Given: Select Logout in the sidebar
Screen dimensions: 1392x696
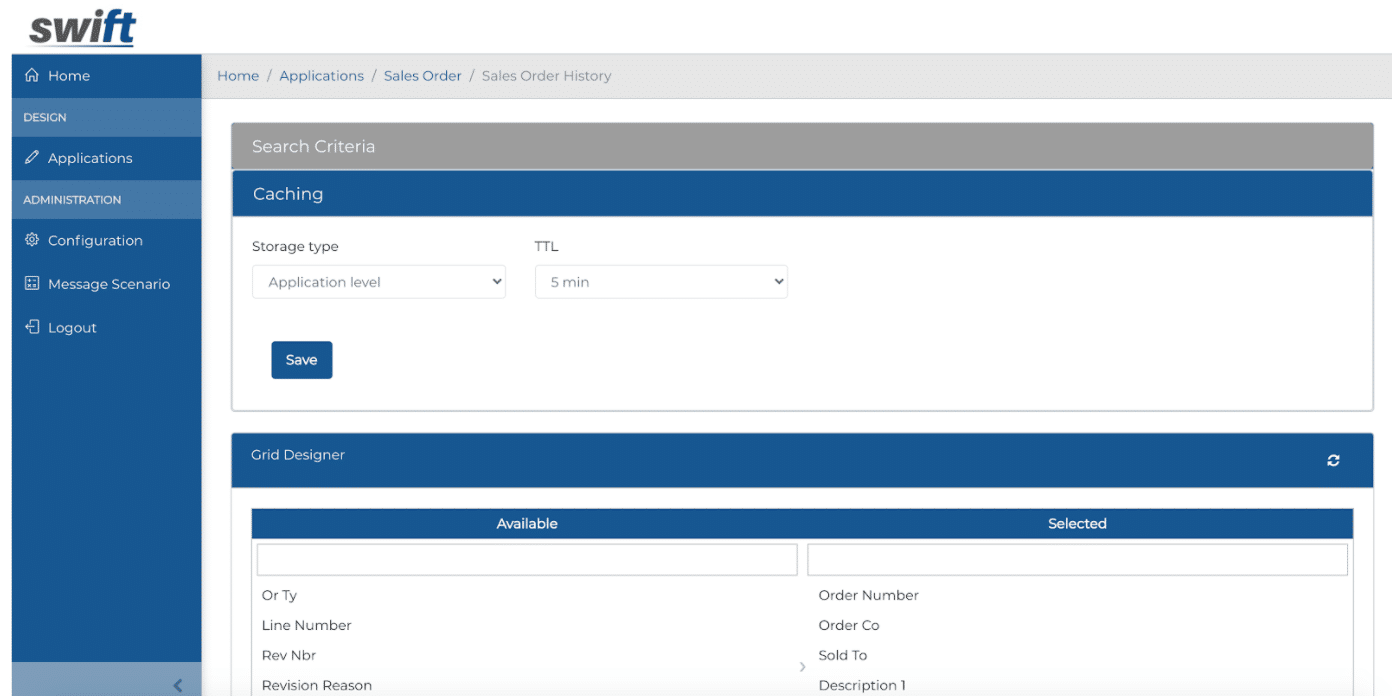Looking at the screenshot, I should coord(107,327).
